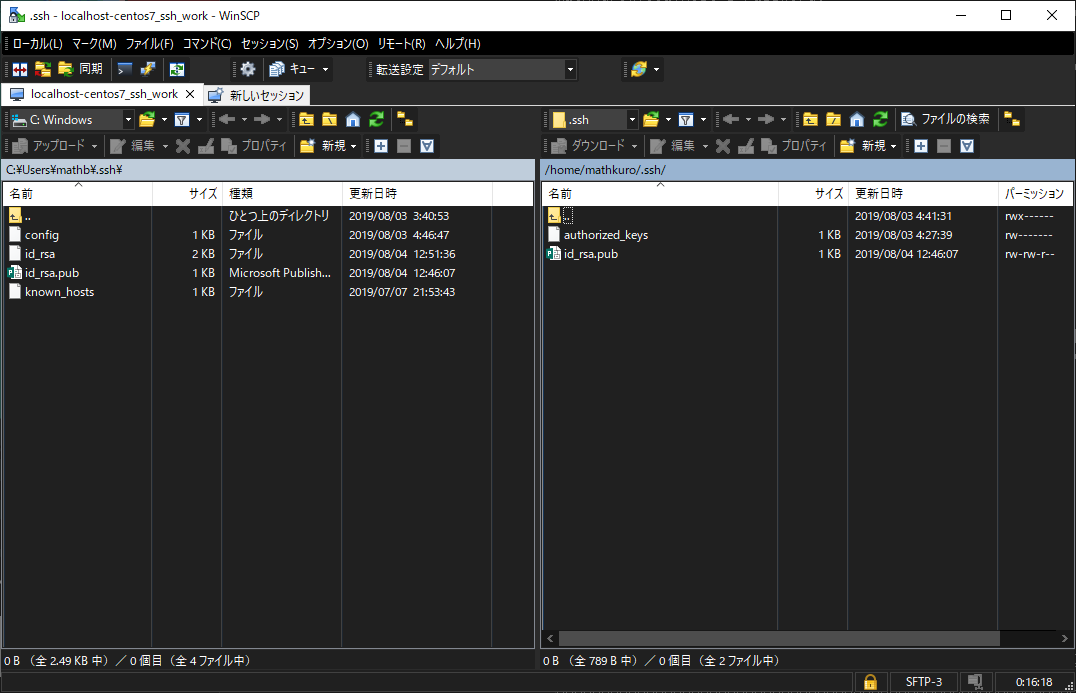This screenshot has width=1076, height=693.
Task: Select the local config file
Action: pos(42,235)
